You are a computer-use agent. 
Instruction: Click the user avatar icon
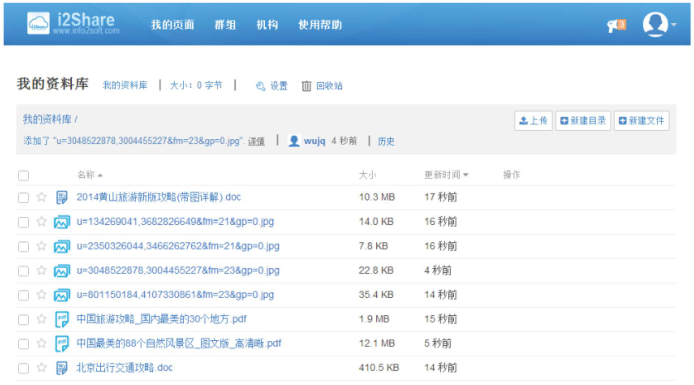coord(655,24)
